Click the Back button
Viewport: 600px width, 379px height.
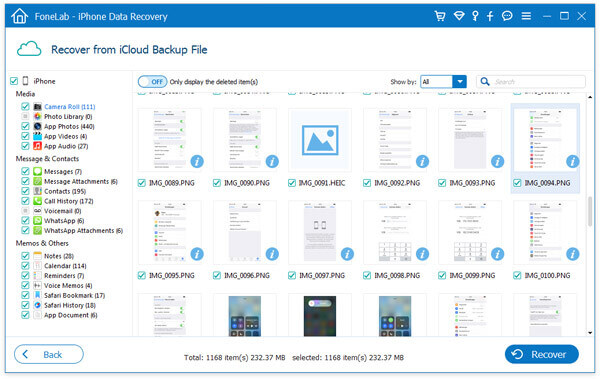49,354
